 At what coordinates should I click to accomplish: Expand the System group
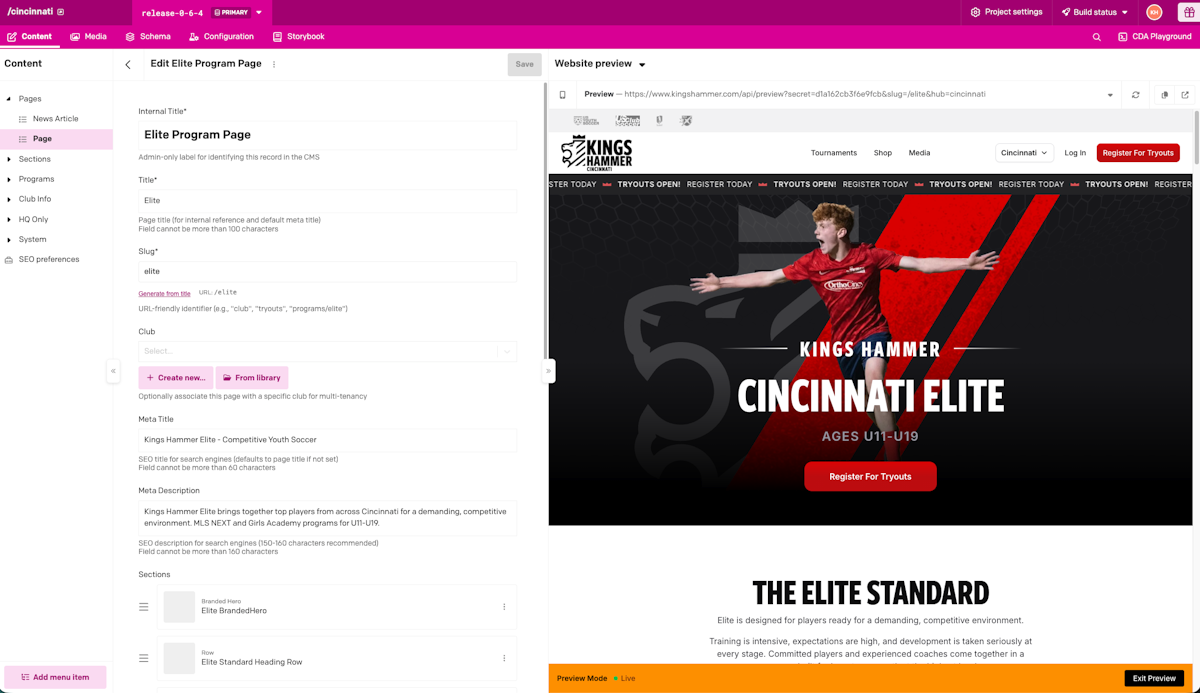(9, 239)
